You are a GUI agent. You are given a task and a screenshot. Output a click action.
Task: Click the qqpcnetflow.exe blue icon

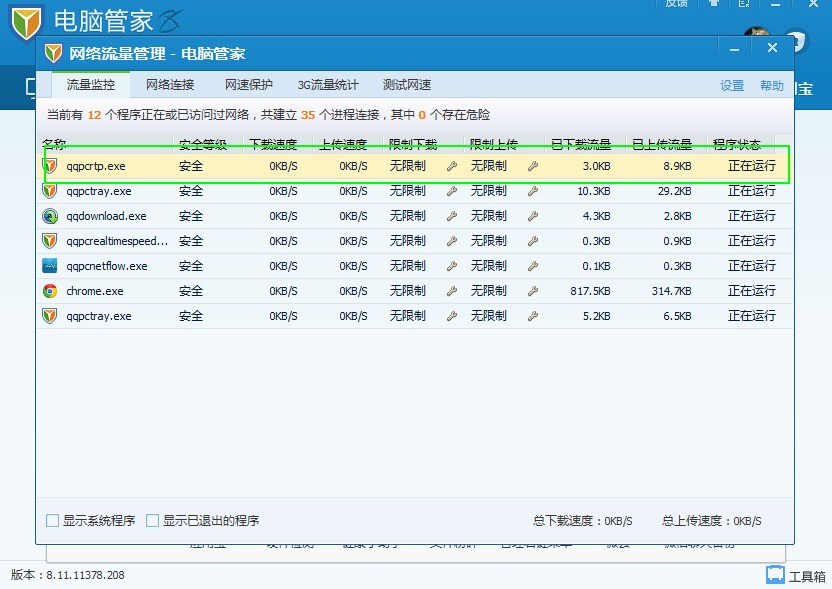pos(50,266)
